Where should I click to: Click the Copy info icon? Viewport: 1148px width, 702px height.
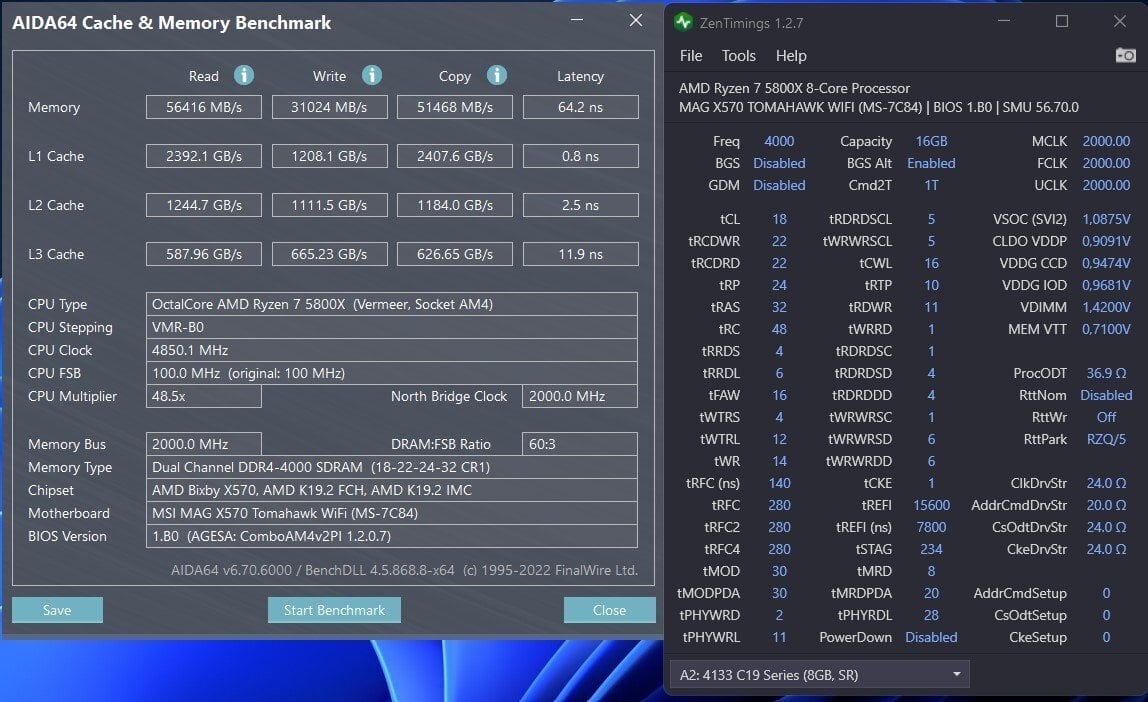pos(496,75)
